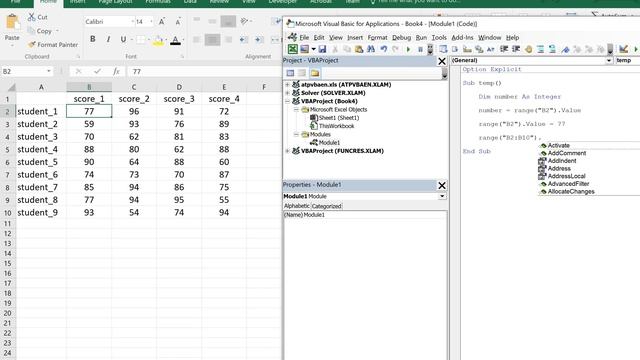Open the VBA Run menu

coord(421,38)
